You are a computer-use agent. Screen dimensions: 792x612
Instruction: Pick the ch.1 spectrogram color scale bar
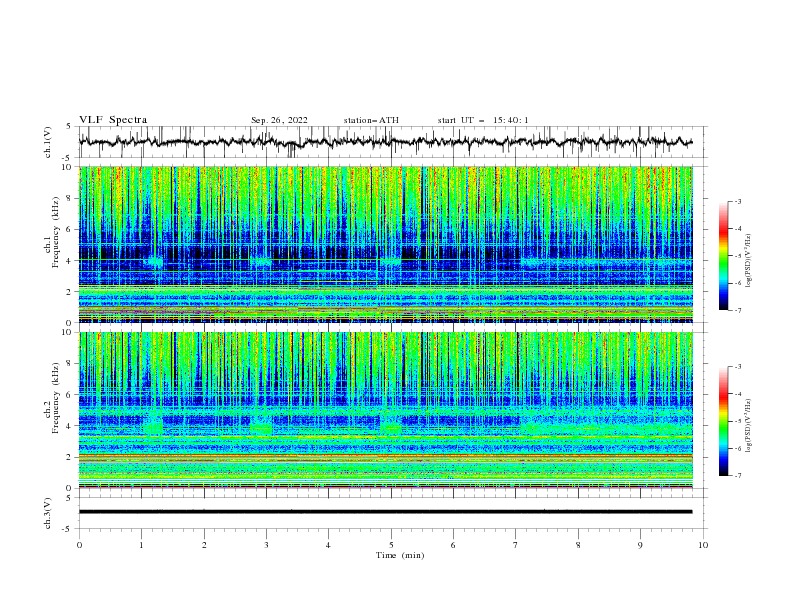click(723, 256)
